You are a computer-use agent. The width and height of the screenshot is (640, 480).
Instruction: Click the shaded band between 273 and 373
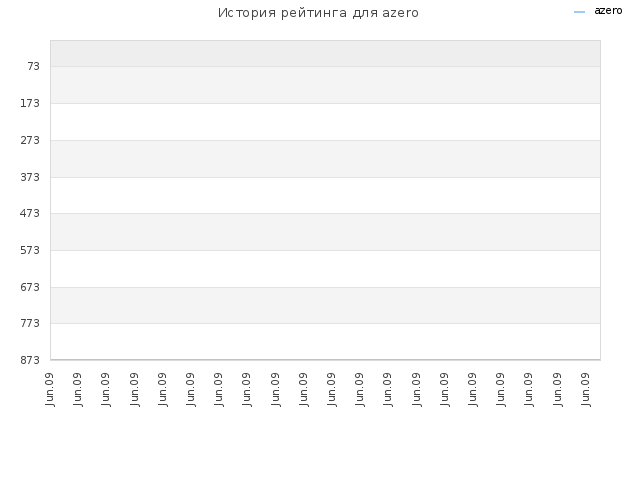(x=325, y=159)
